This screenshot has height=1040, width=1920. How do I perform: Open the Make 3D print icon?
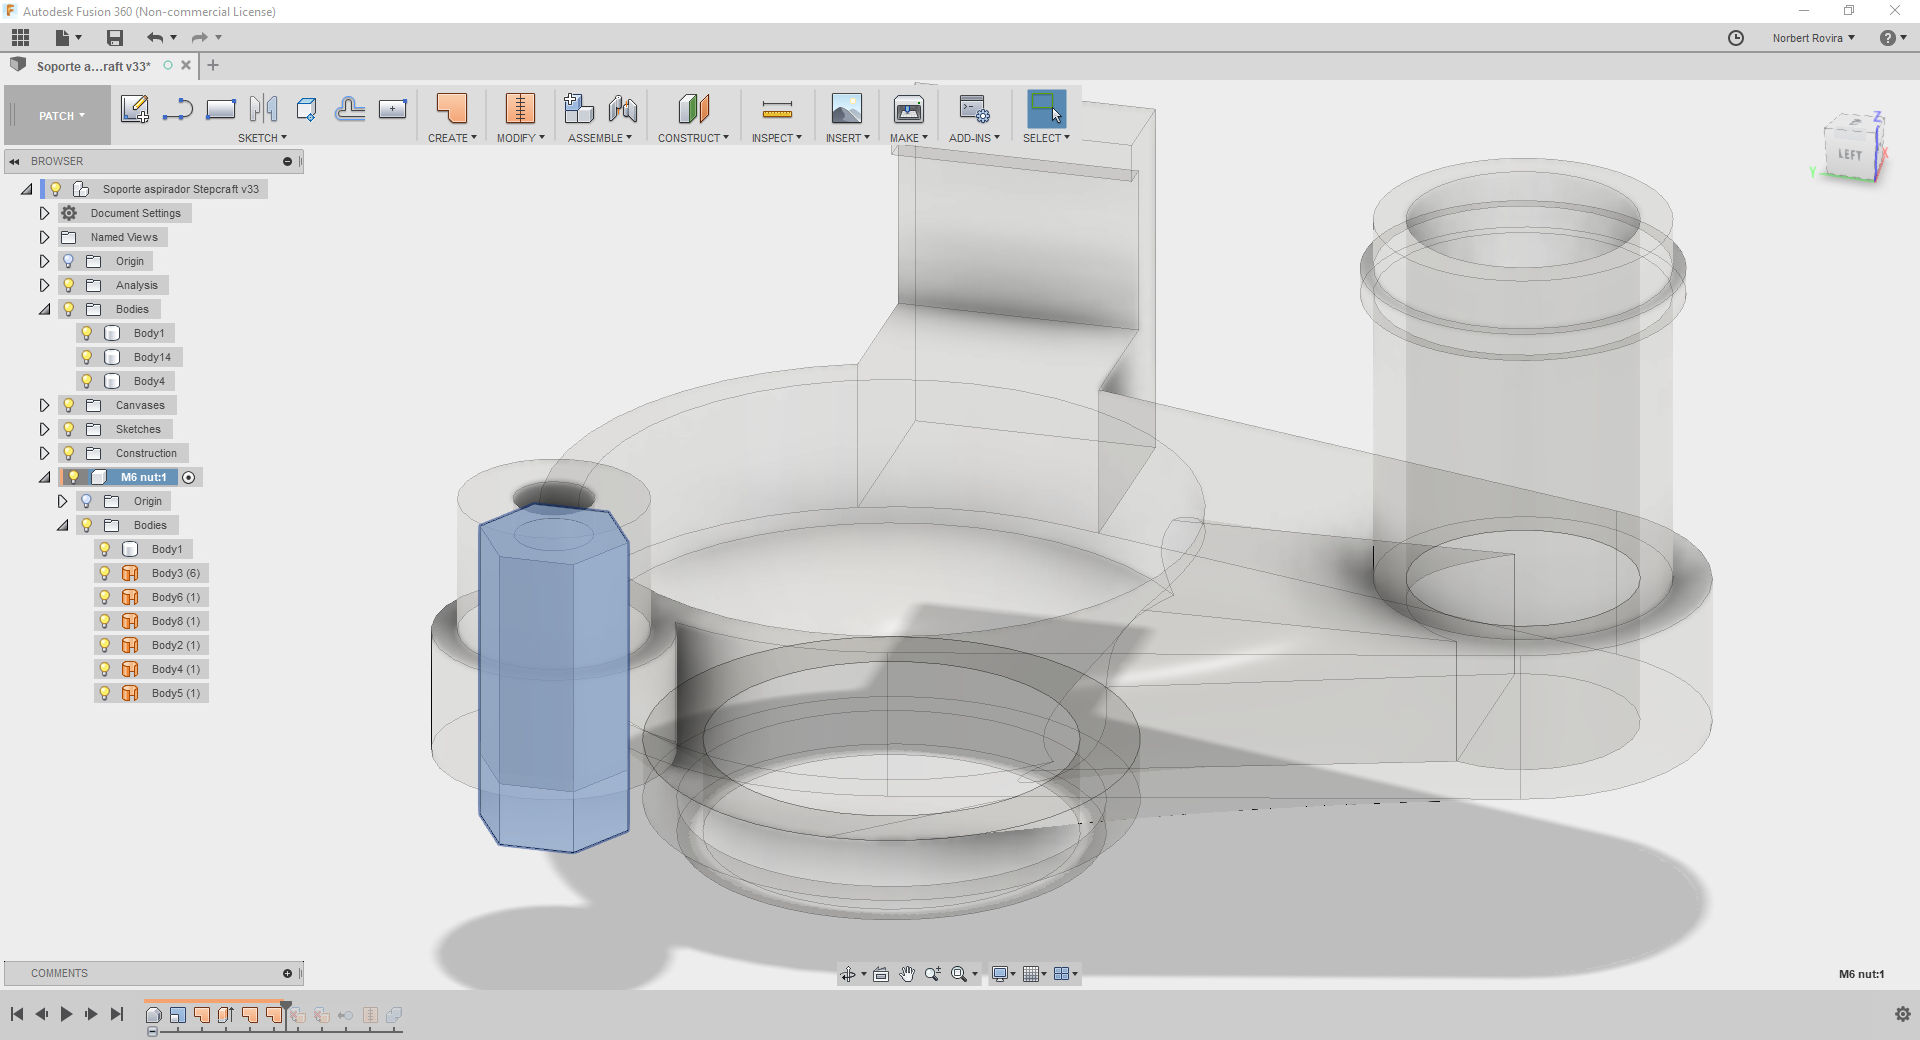(x=908, y=109)
